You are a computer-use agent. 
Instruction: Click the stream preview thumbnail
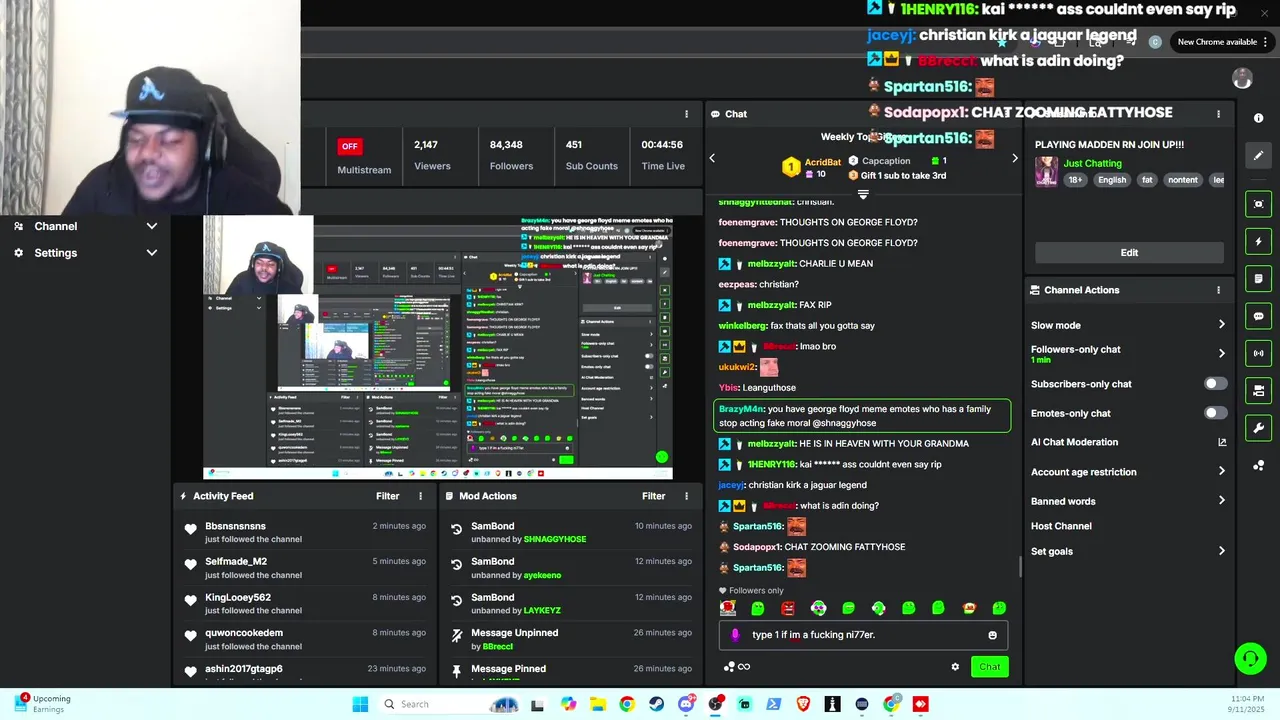pos(438,347)
